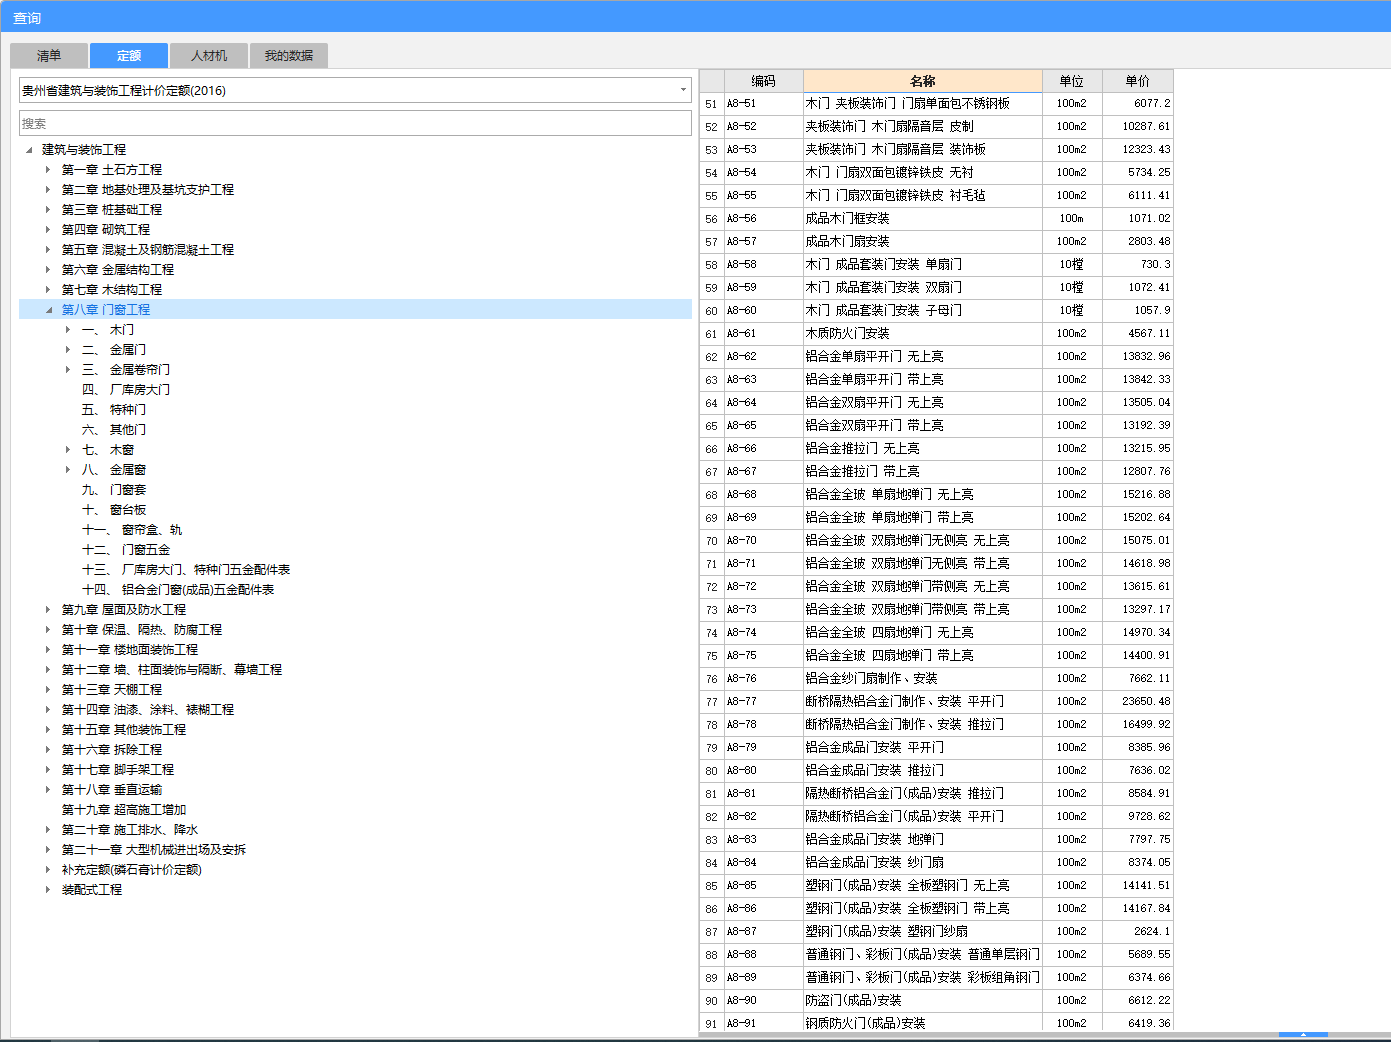Click 钢质防火门(成品)安装 cell
1391x1042 pixels.
(x=923, y=1022)
